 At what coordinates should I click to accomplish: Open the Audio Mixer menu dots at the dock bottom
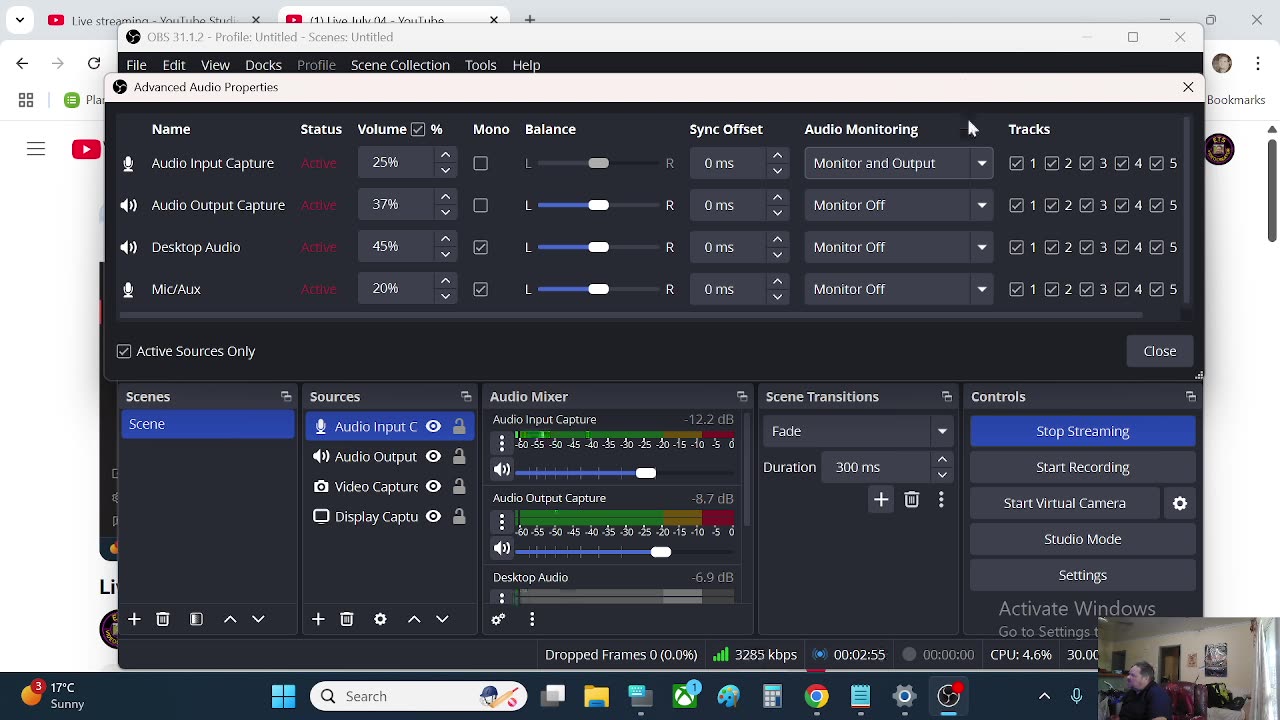pyautogui.click(x=532, y=619)
